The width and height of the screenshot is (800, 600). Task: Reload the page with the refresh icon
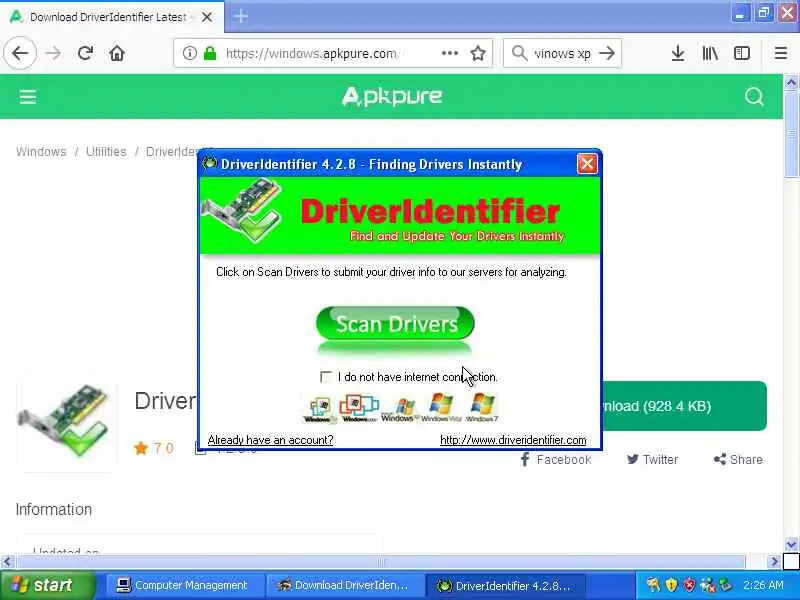click(x=85, y=53)
